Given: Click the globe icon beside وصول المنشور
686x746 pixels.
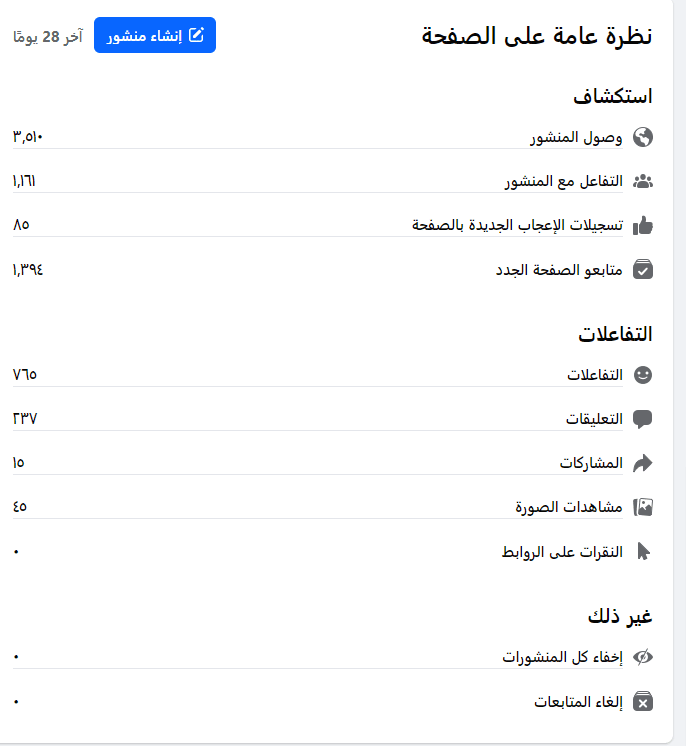Looking at the screenshot, I should [x=643, y=137].
